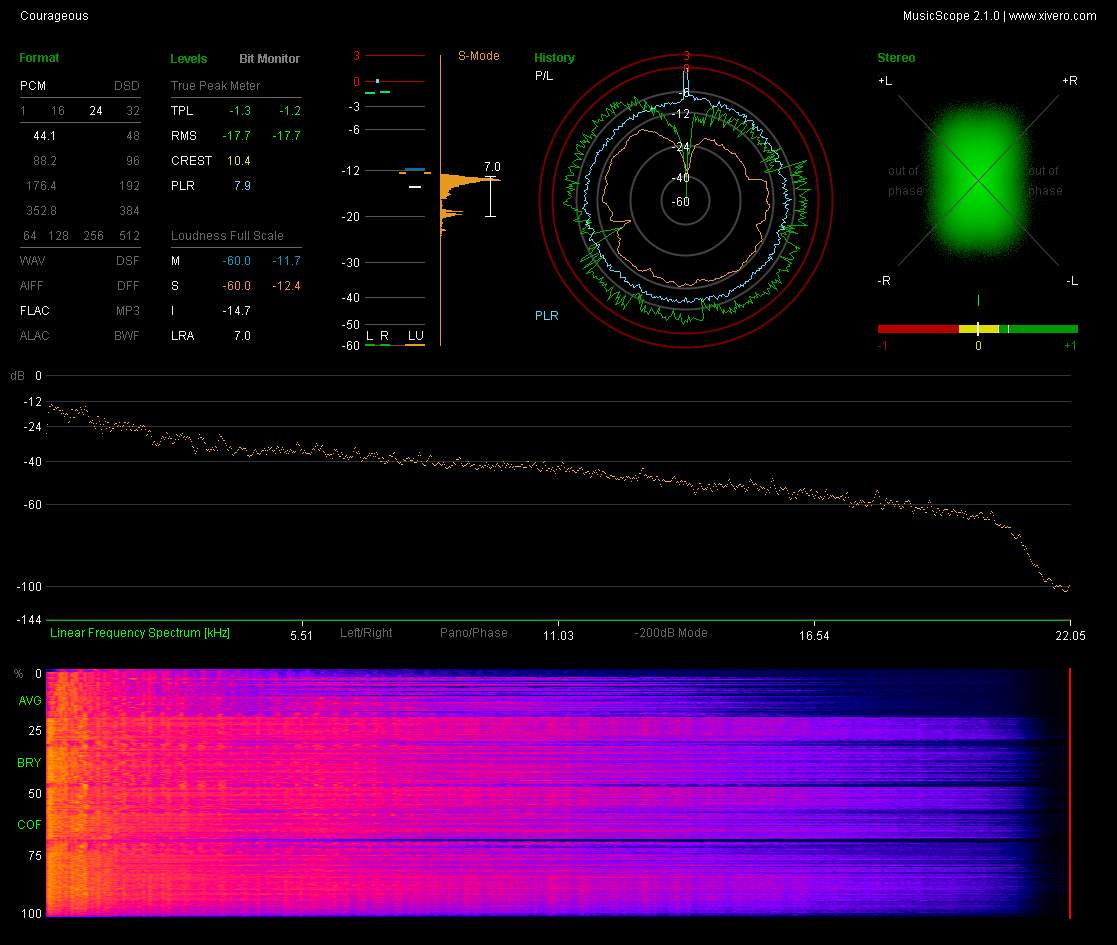Viewport: 1117px width, 945px height.
Task: Click the LU label under loudness meter
Action: tap(415, 335)
